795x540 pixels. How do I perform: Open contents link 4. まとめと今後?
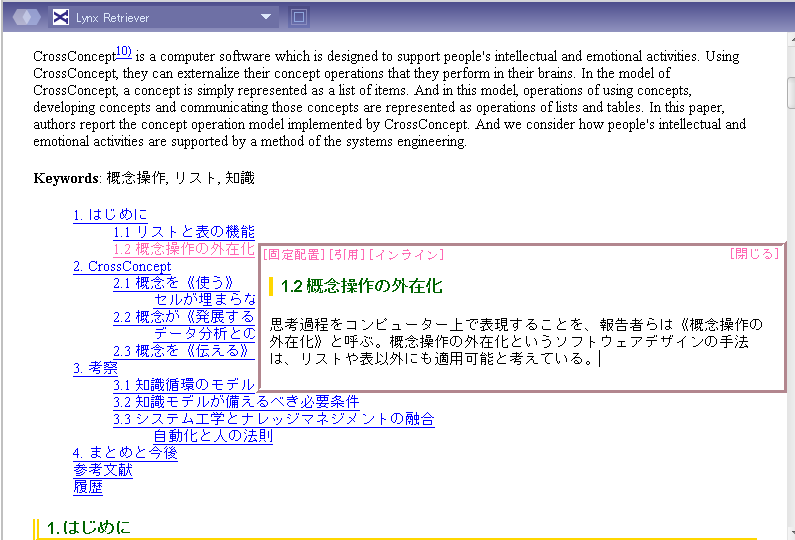pyautogui.click(x=125, y=453)
